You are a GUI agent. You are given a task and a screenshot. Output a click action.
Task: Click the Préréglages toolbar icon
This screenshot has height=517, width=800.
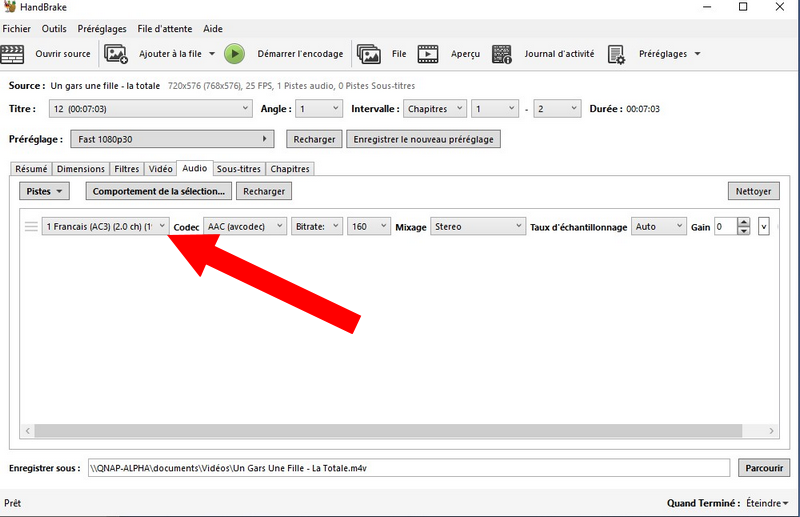[x=617, y=54]
